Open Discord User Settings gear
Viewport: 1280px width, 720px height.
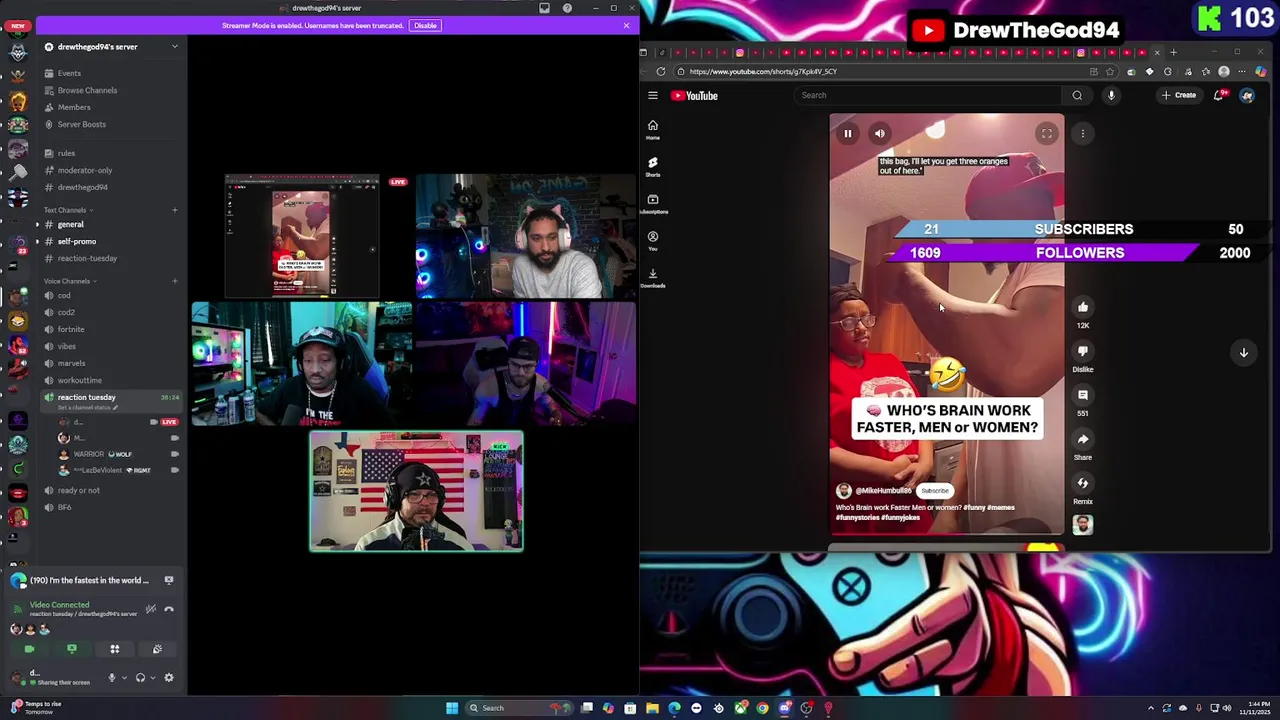(x=169, y=677)
